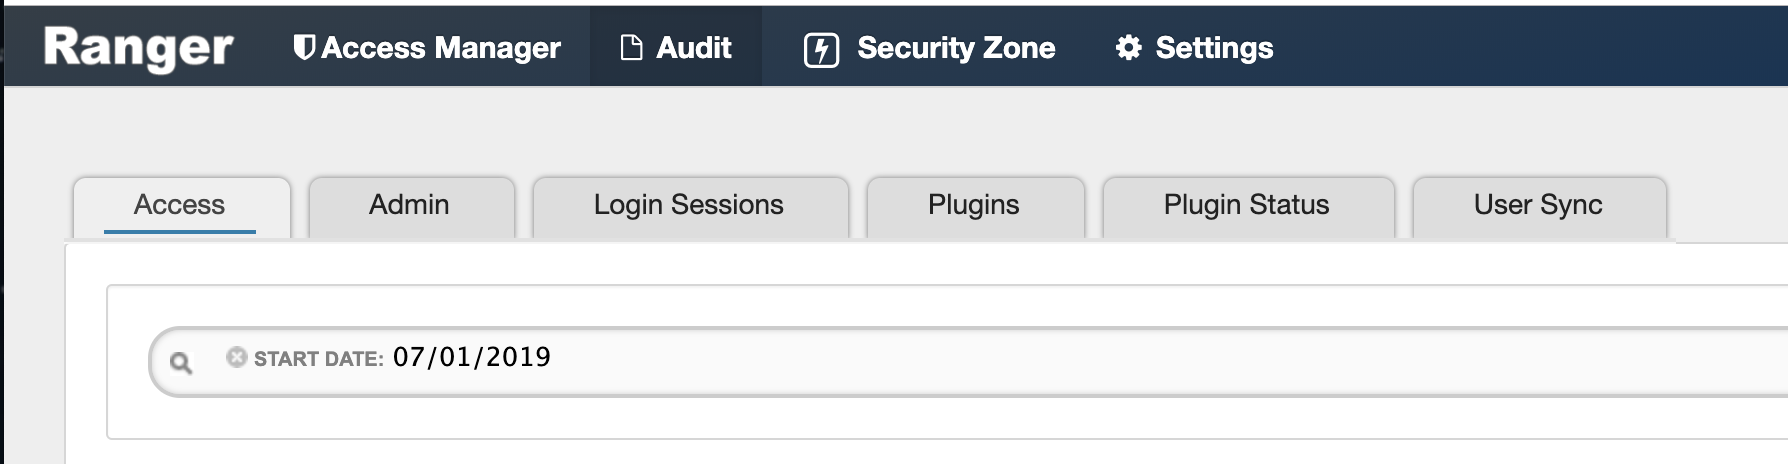The image size is (1788, 464).
Task: Click the Settings gear icon
Action: tap(1128, 48)
